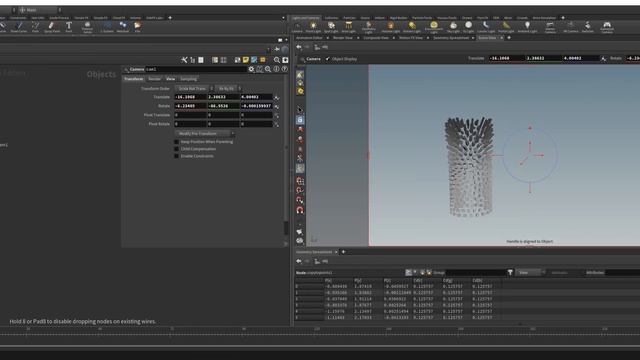Select the Draw Curve shelf tool

click(18, 27)
